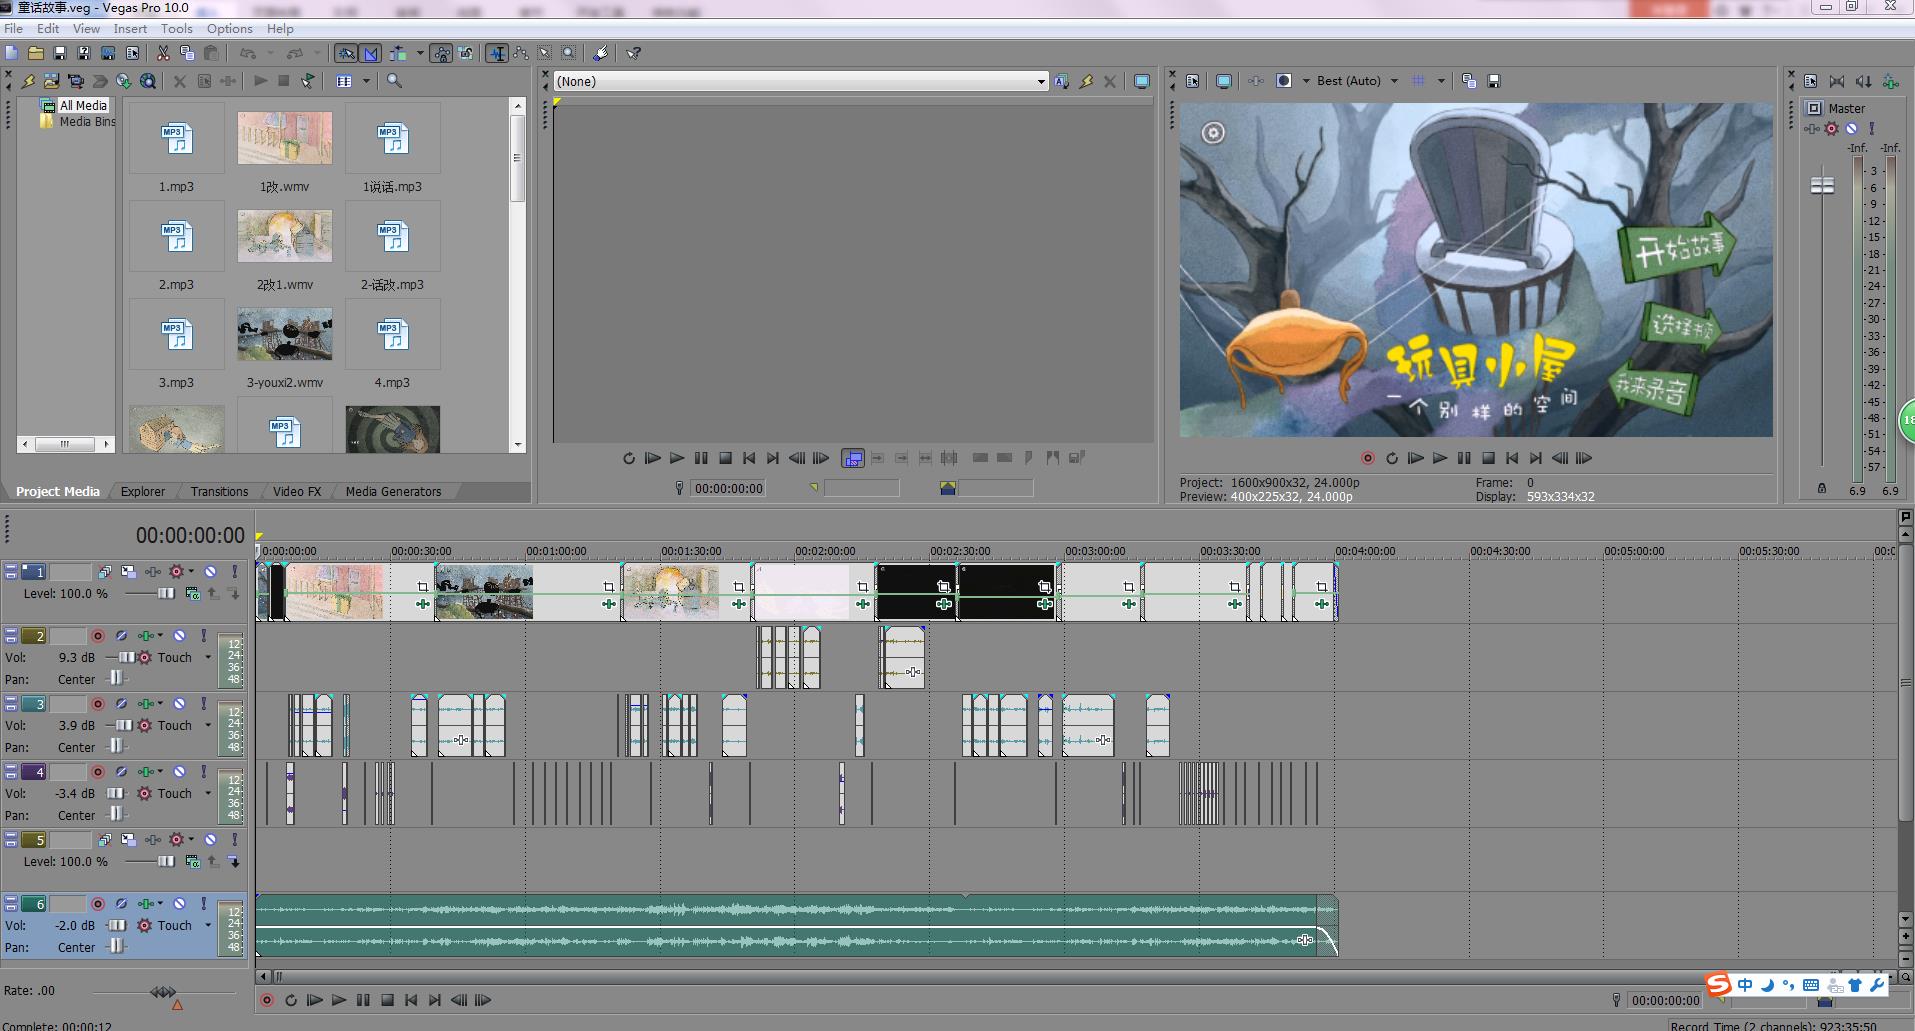The image size is (1915, 1031).
Task: Open the Insert menu
Action: coord(130,29)
